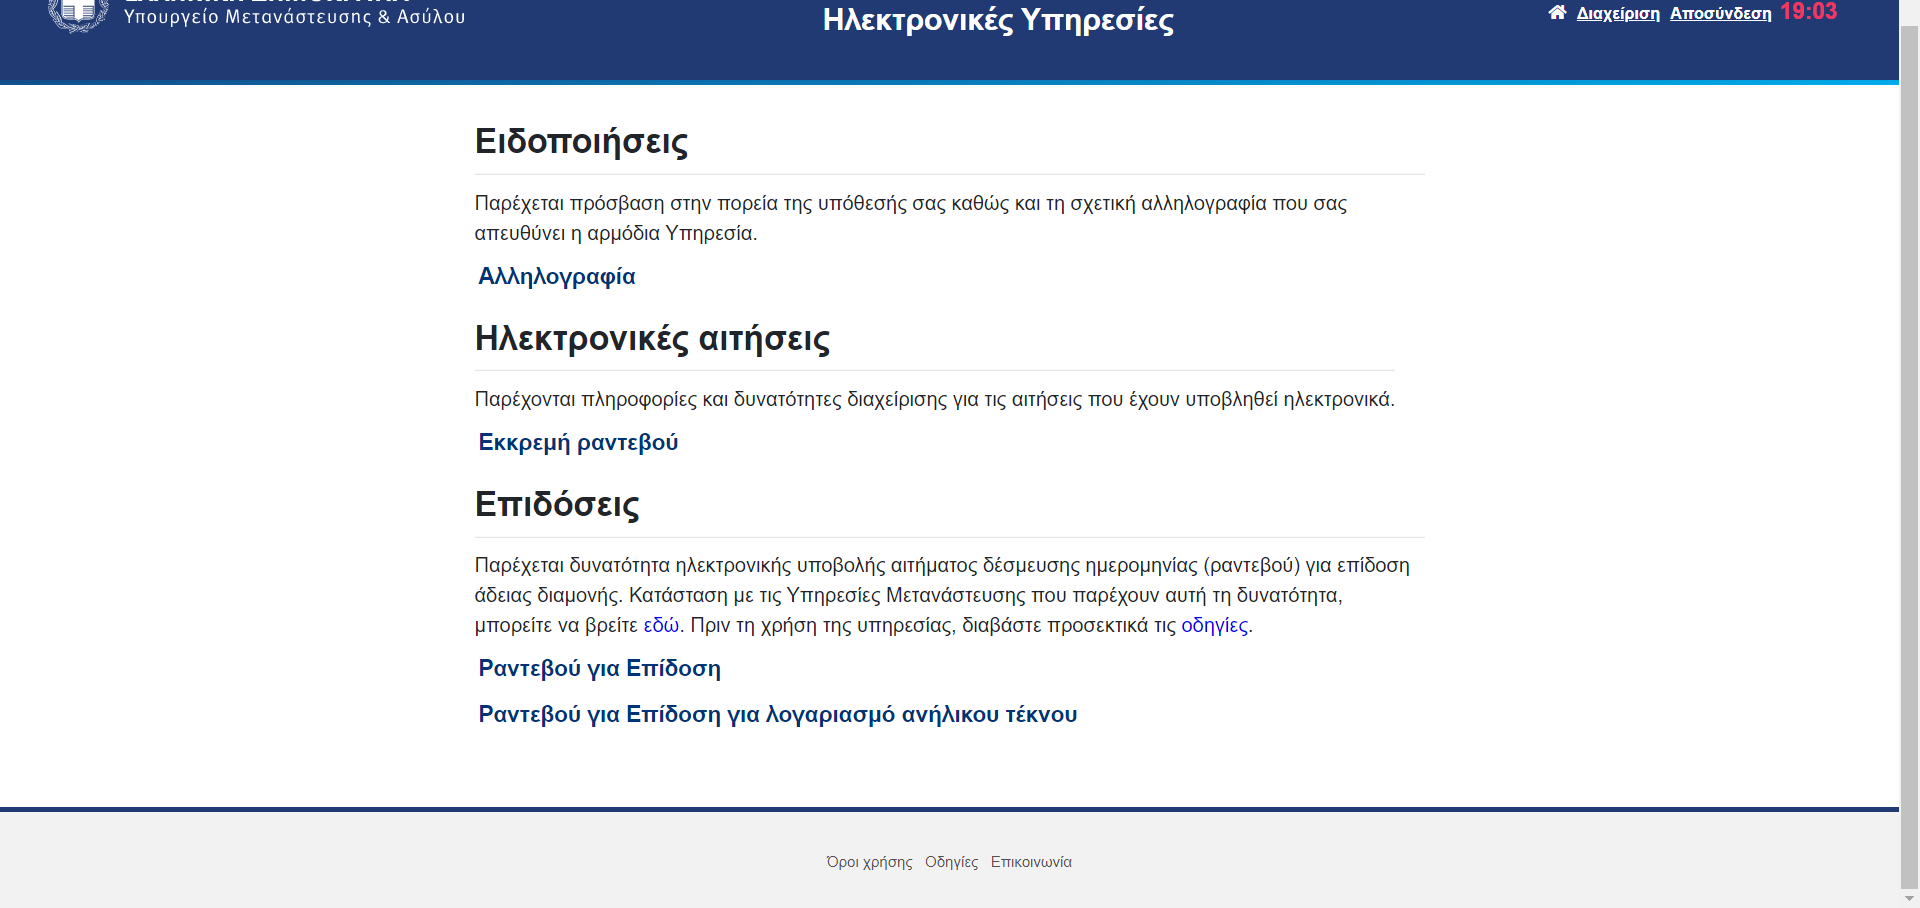Click the ministry emblem logo
The height and width of the screenshot is (908, 1920).
click(x=79, y=15)
